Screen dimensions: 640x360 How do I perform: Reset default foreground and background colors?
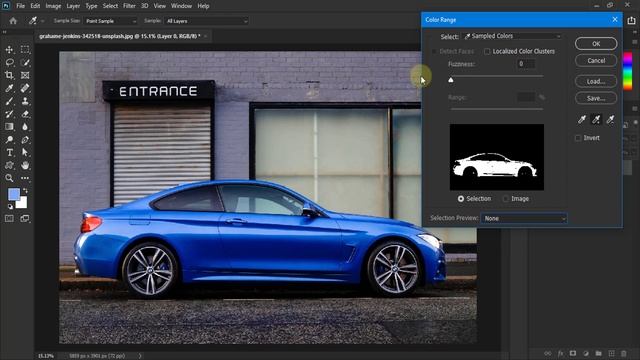tap(10, 207)
